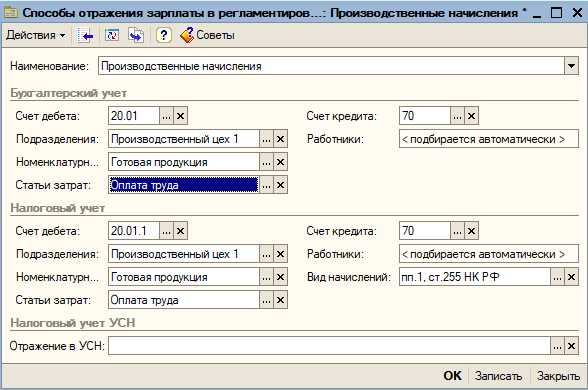Click the 20.01.1 tax debit account field
The height and width of the screenshot is (390, 588).
134,231
